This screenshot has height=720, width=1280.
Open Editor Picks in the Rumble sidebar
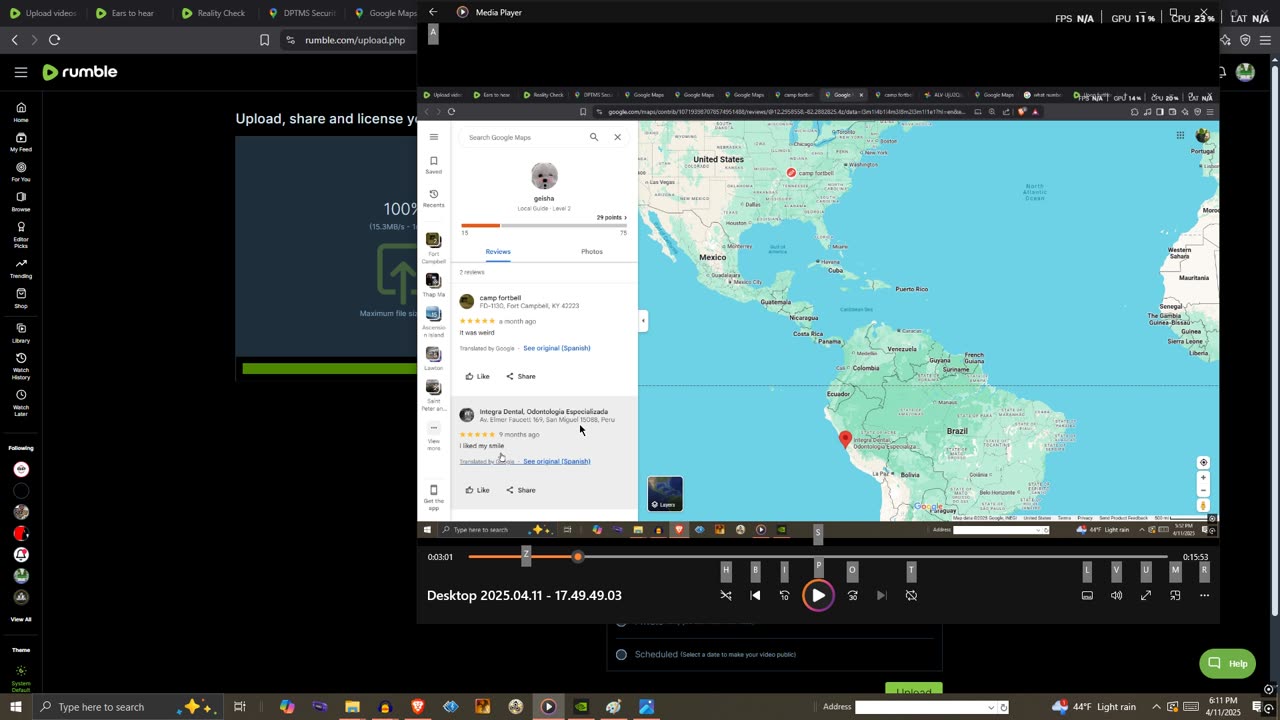[x=21, y=235]
